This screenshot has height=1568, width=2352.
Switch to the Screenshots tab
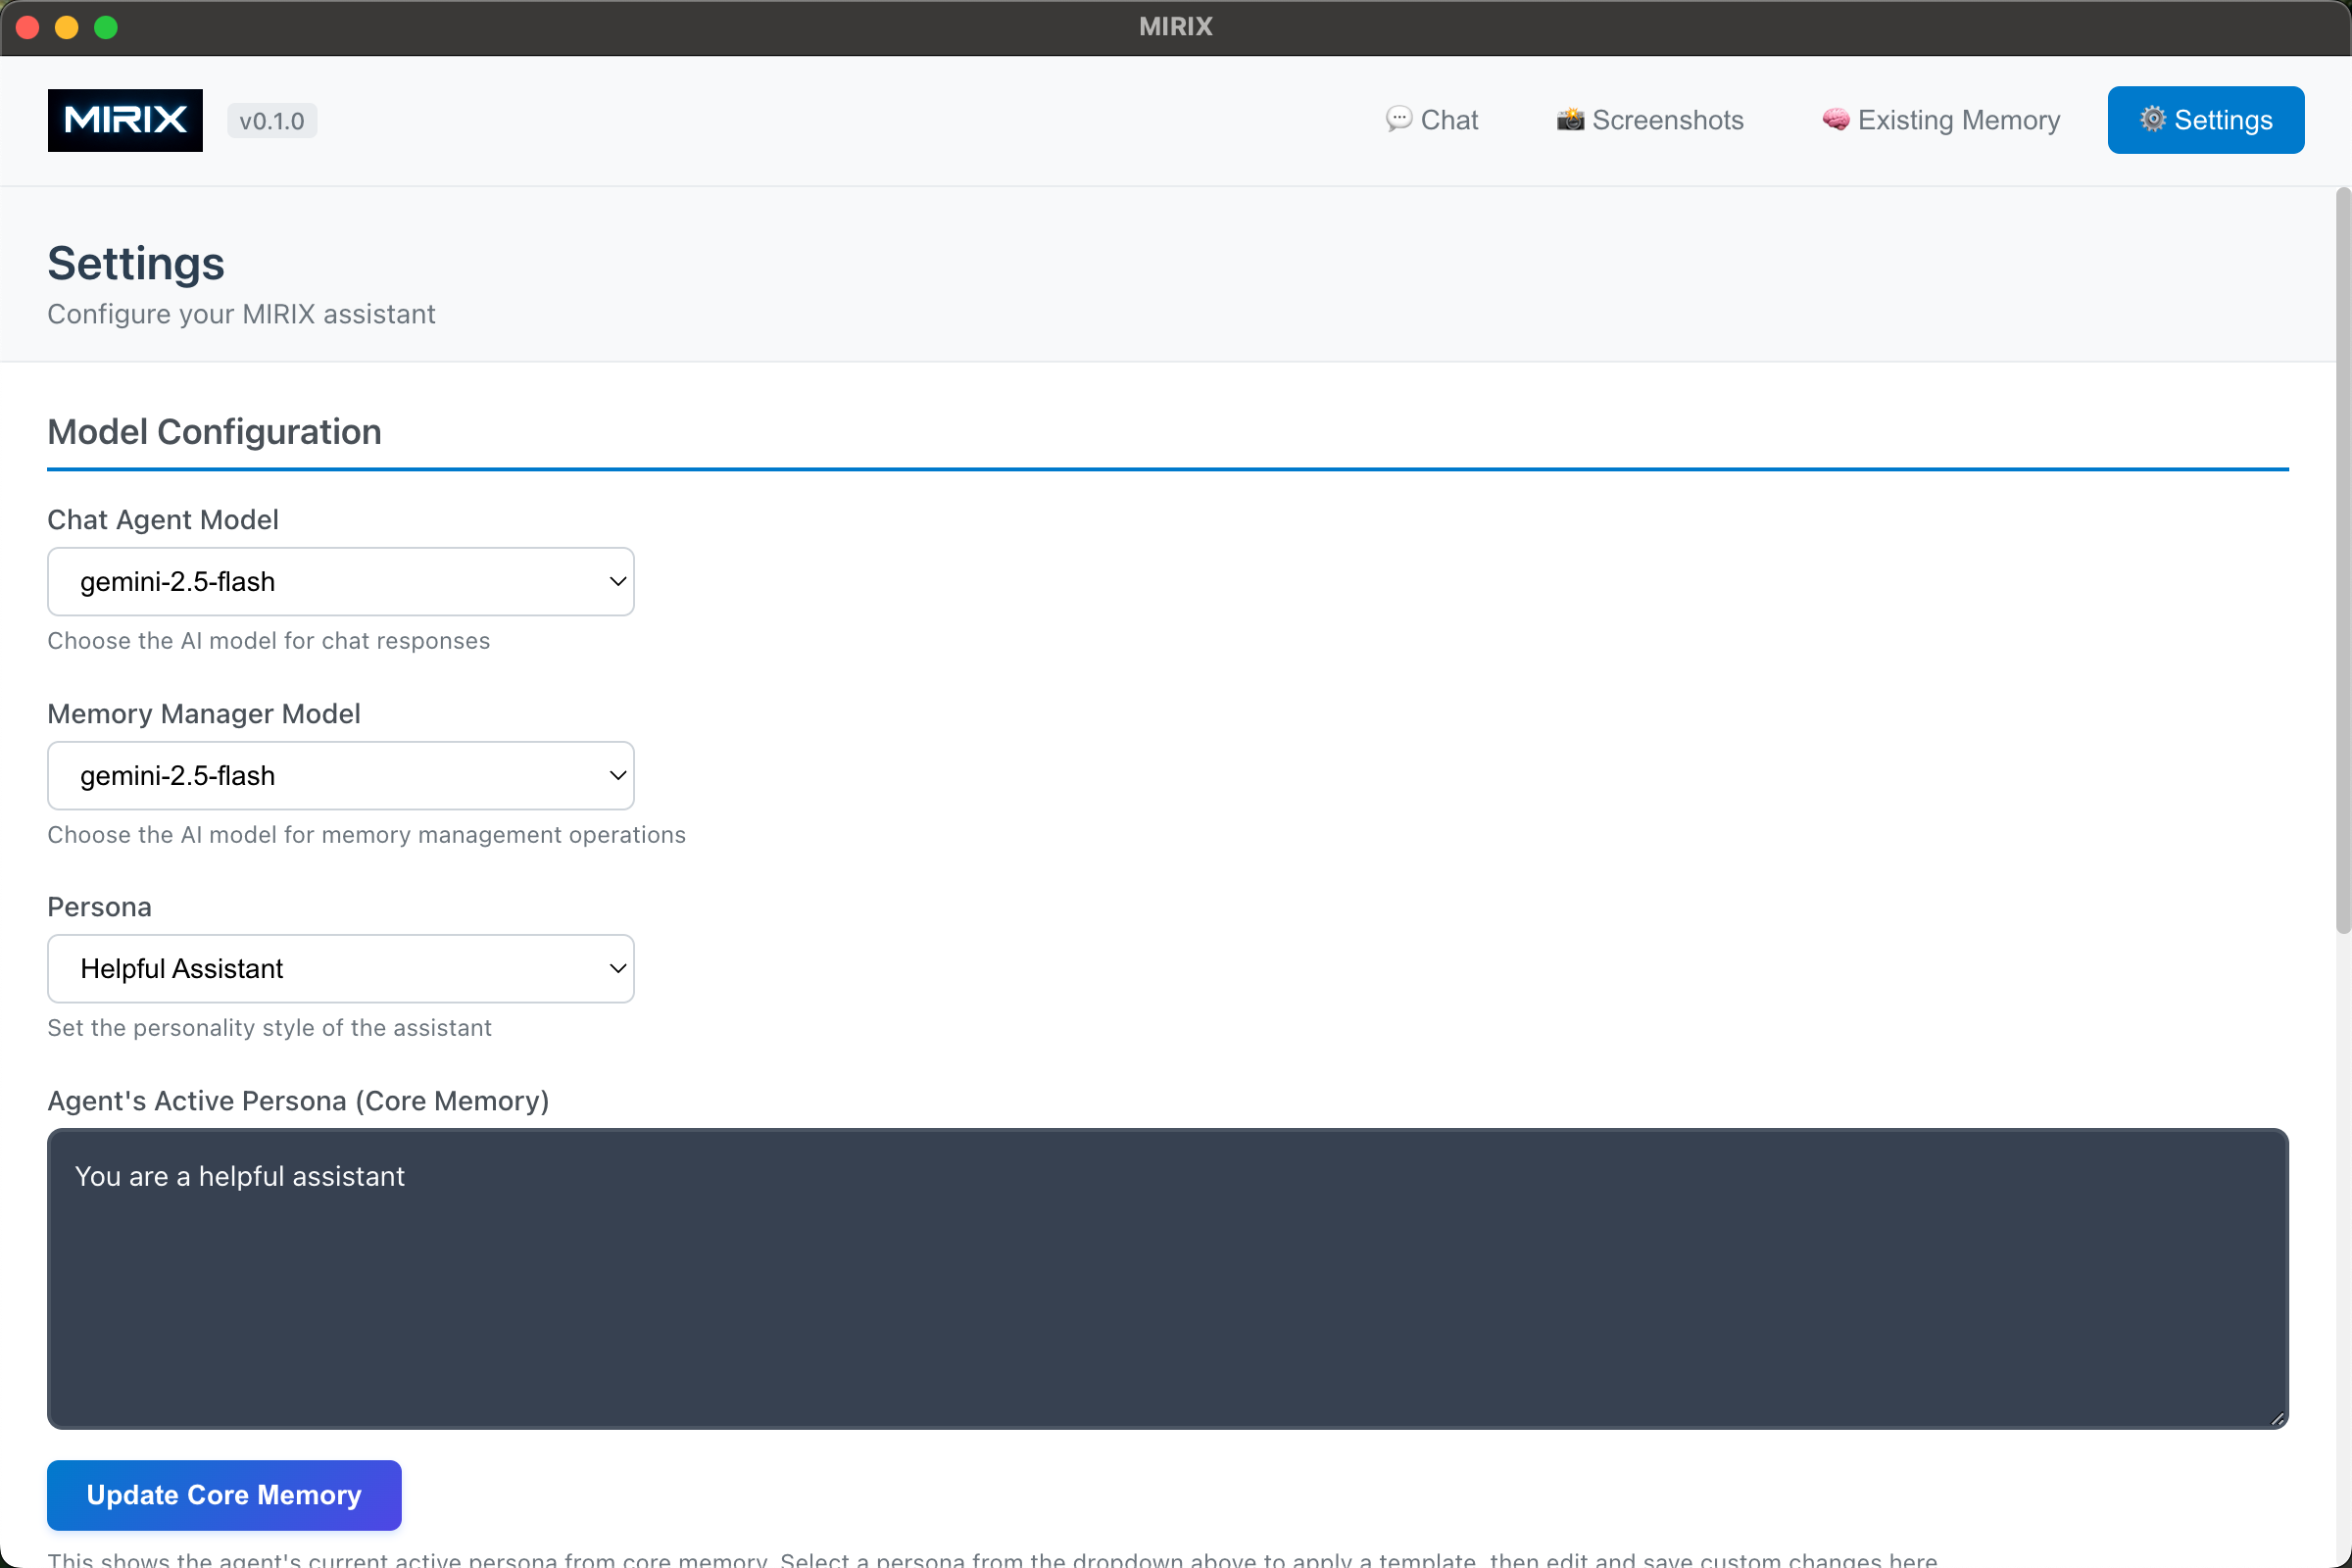click(x=1649, y=120)
